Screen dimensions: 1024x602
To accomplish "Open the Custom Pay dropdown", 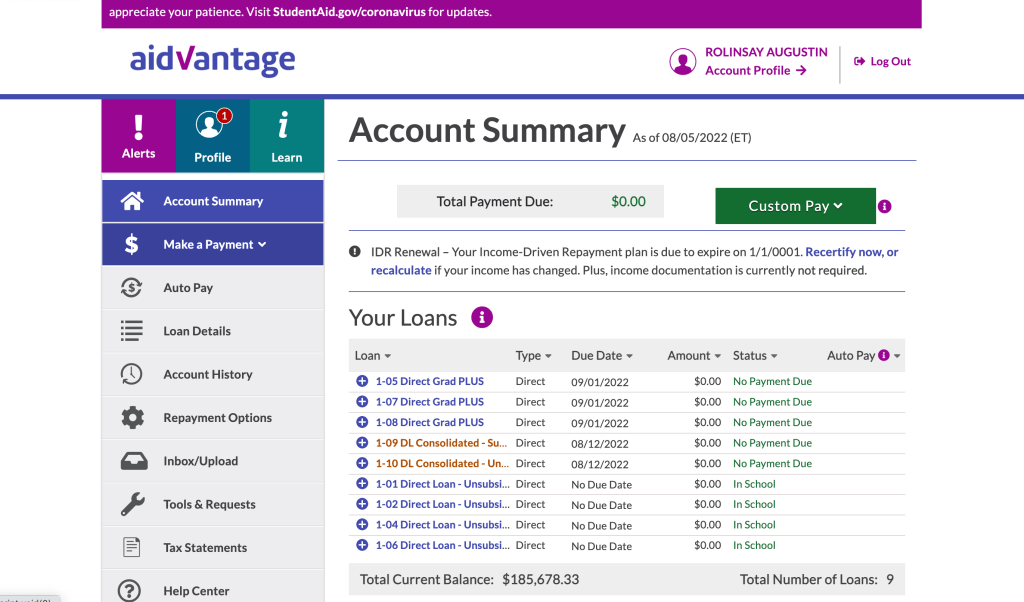I will coord(795,206).
